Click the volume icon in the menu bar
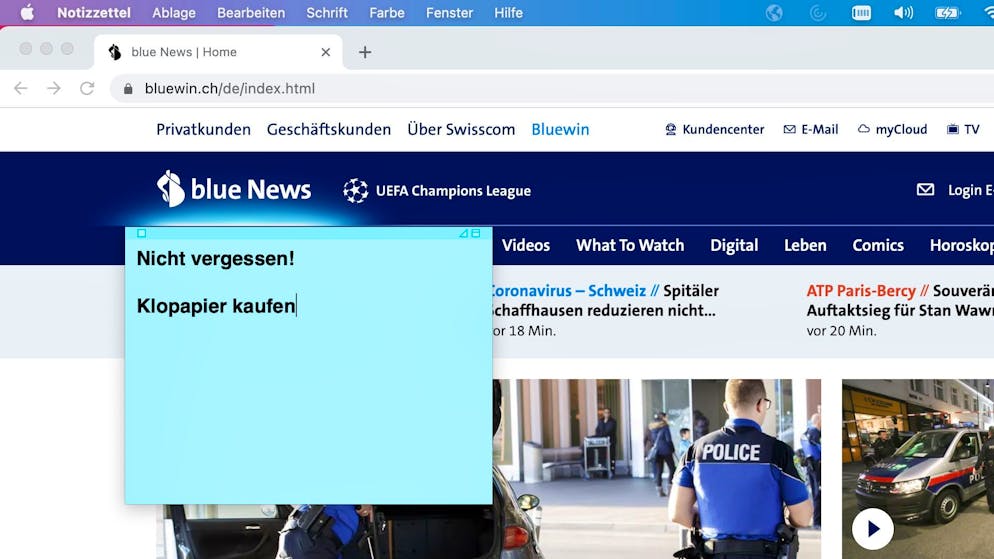This screenshot has width=994, height=559. [903, 13]
